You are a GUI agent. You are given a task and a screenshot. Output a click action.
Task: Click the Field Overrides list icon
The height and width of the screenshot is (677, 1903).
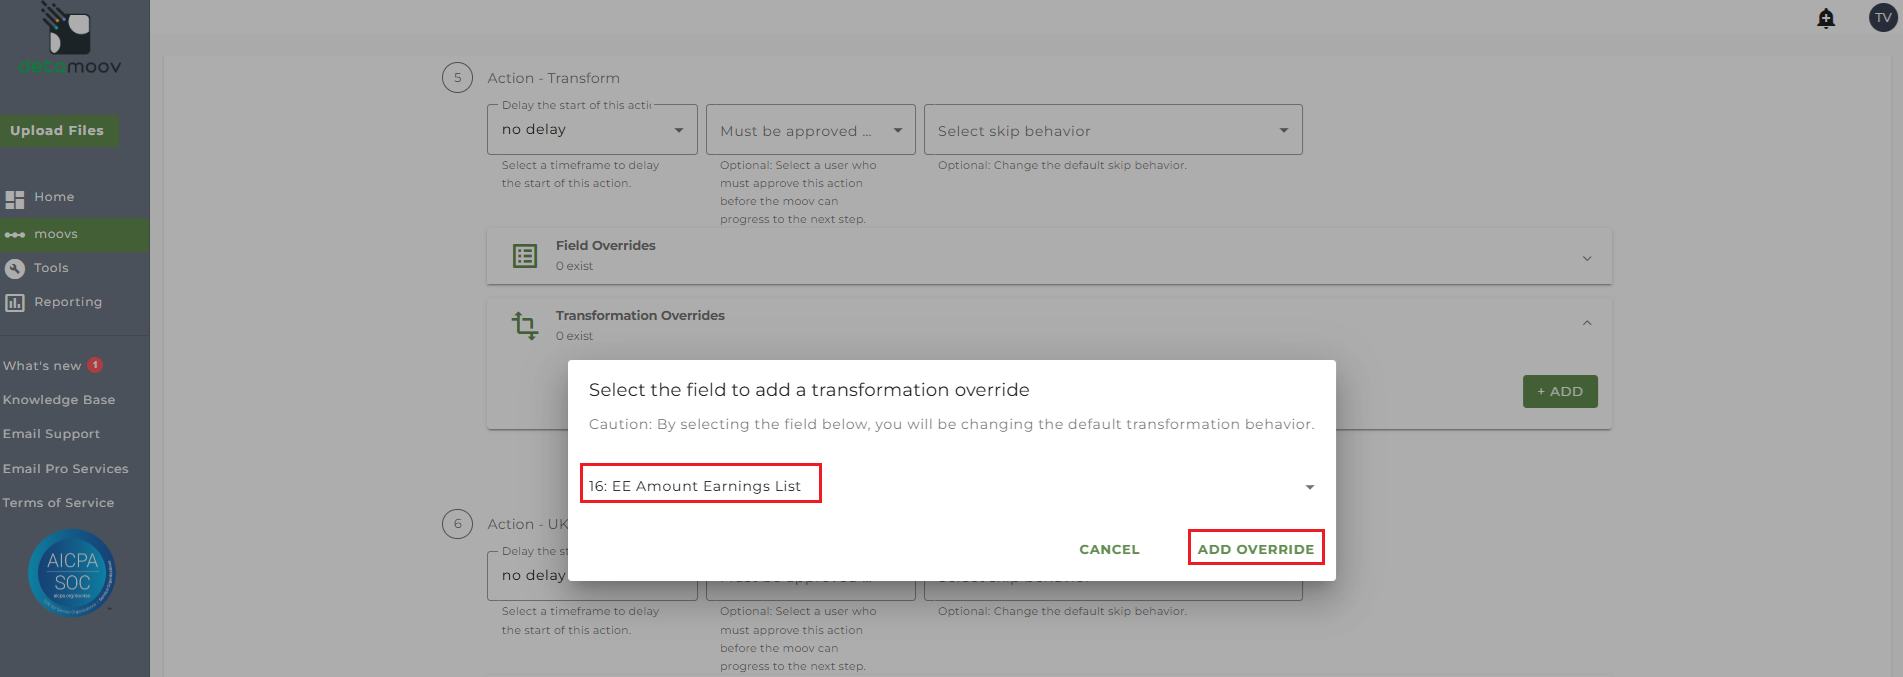tap(525, 256)
